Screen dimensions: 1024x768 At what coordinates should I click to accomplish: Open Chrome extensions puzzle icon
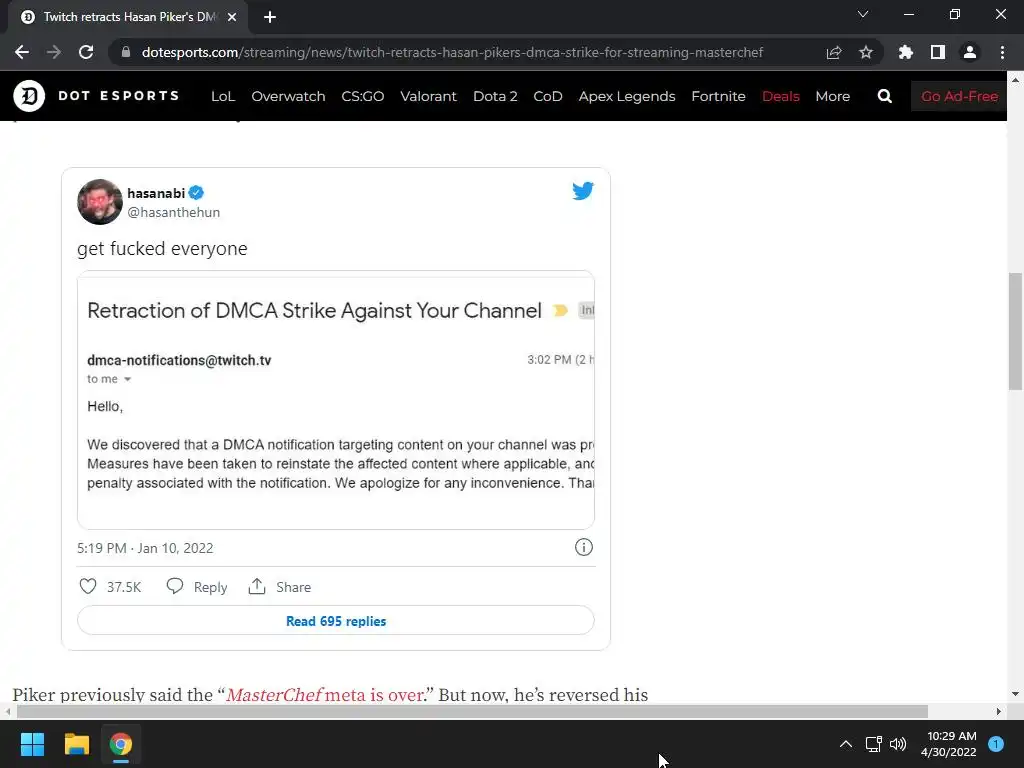(x=906, y=52)
